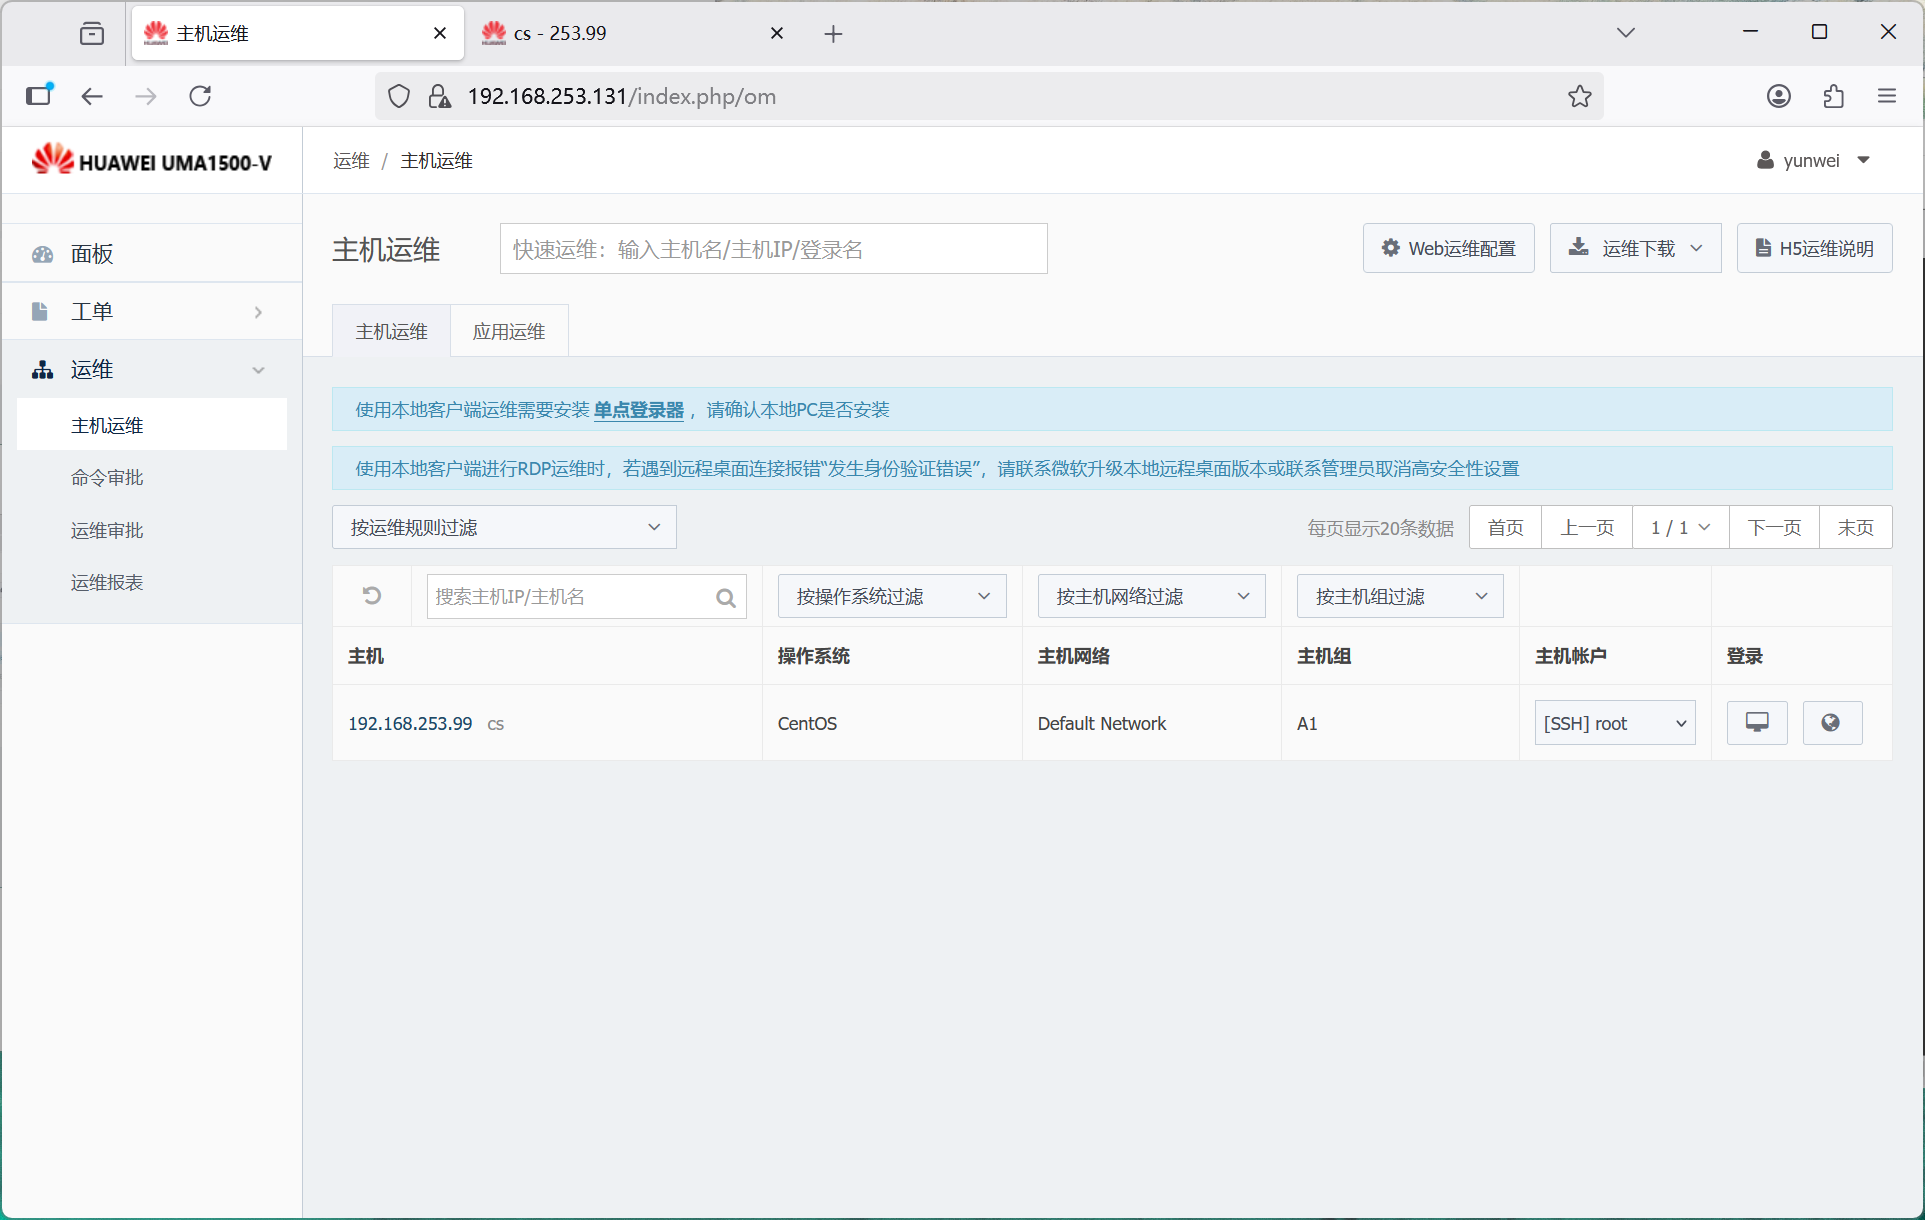Click the globe web login icon
1925x1220 pixels.
pyautogui.click(x=1831, y=723)
